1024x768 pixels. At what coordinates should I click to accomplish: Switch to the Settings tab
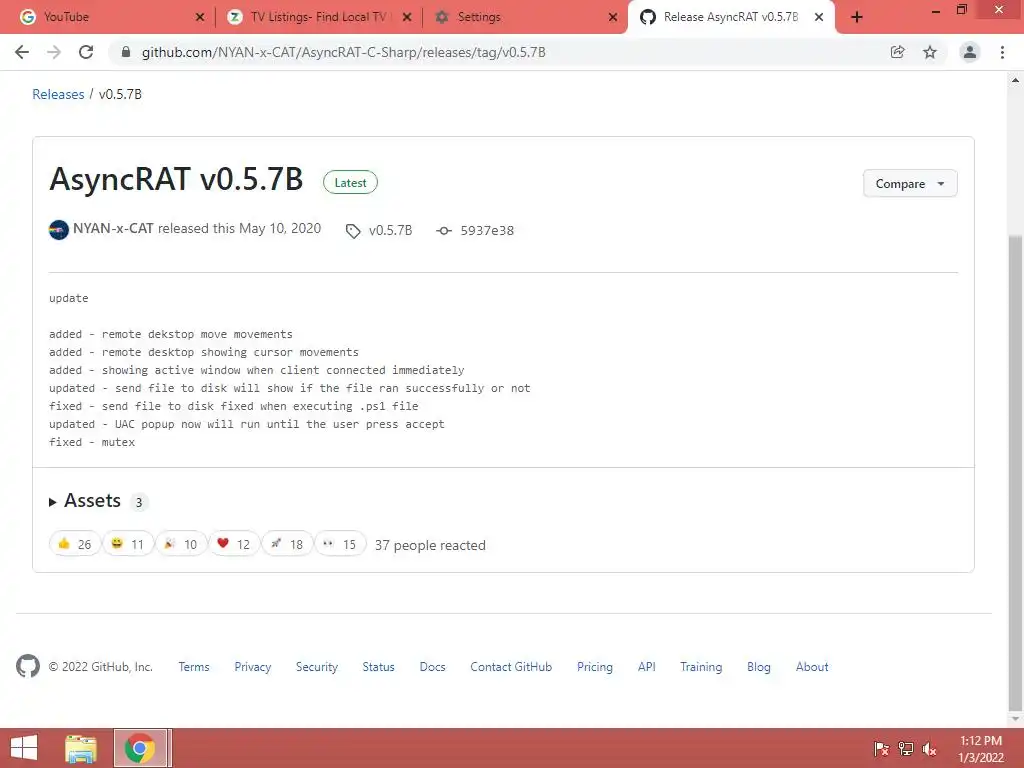pos(524,17)
